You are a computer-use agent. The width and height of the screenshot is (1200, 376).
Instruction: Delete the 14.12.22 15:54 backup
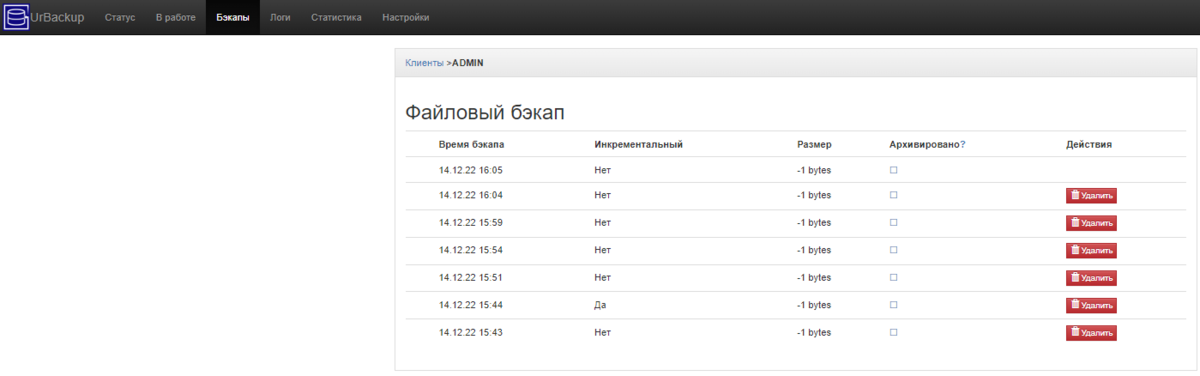coord(1091,251)
